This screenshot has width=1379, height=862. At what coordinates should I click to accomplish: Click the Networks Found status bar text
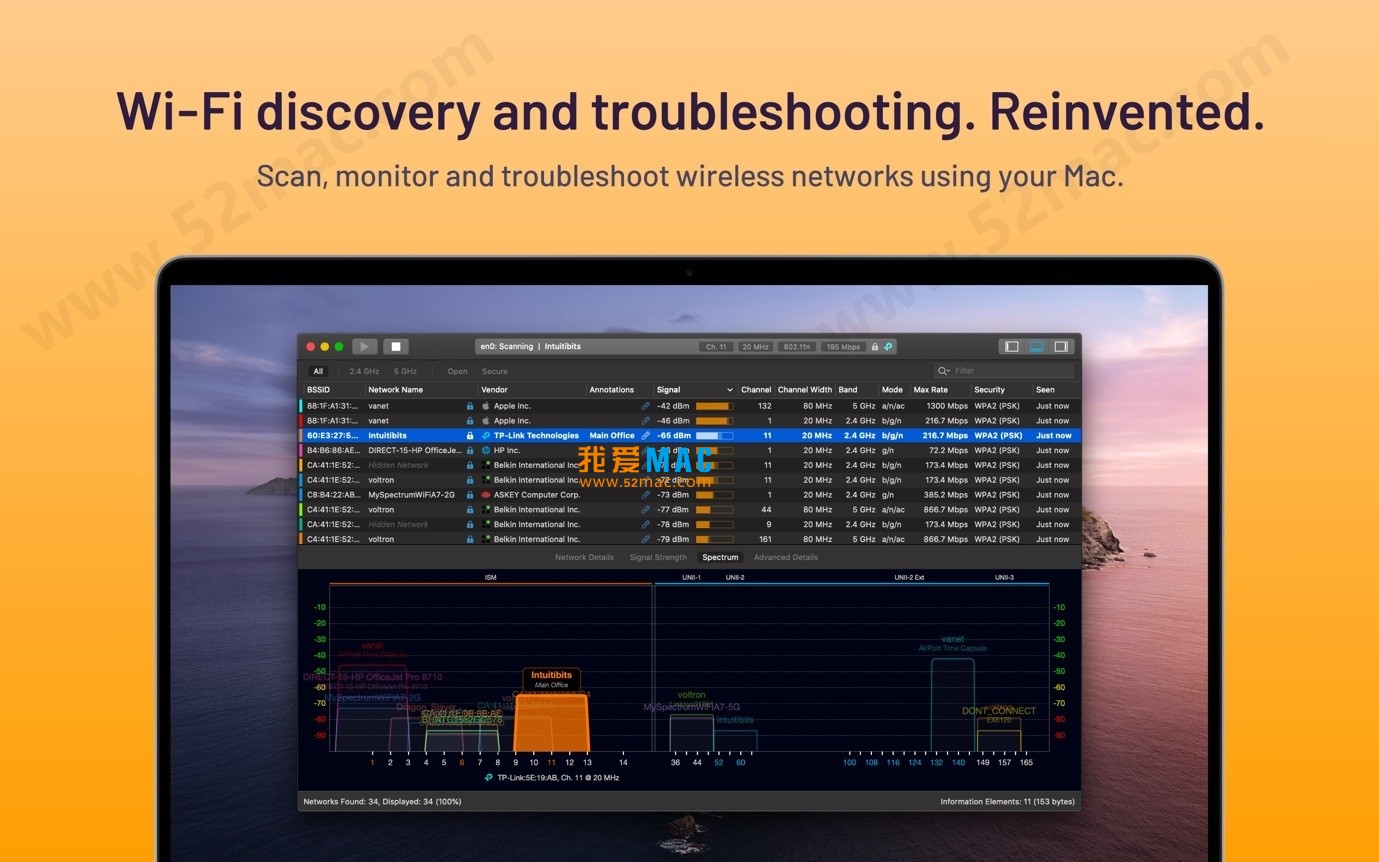pos(381,802)
